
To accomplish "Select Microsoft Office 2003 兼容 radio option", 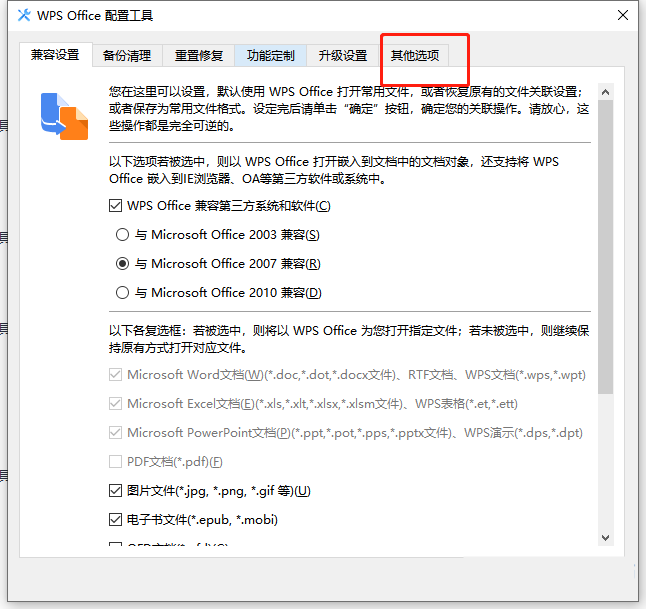I will point(122,234).
